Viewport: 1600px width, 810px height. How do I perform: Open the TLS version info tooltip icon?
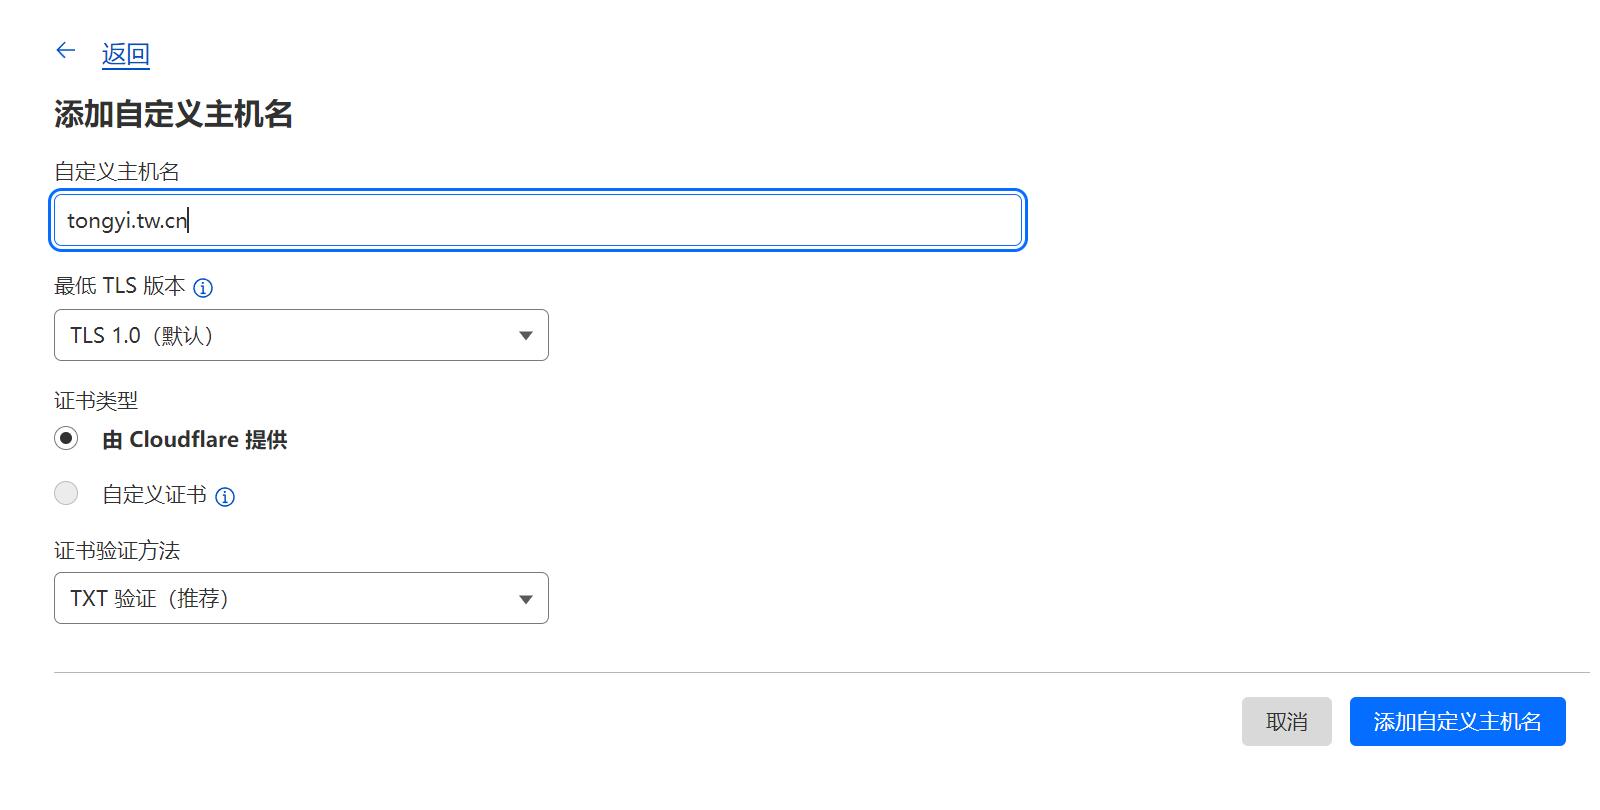203,288
